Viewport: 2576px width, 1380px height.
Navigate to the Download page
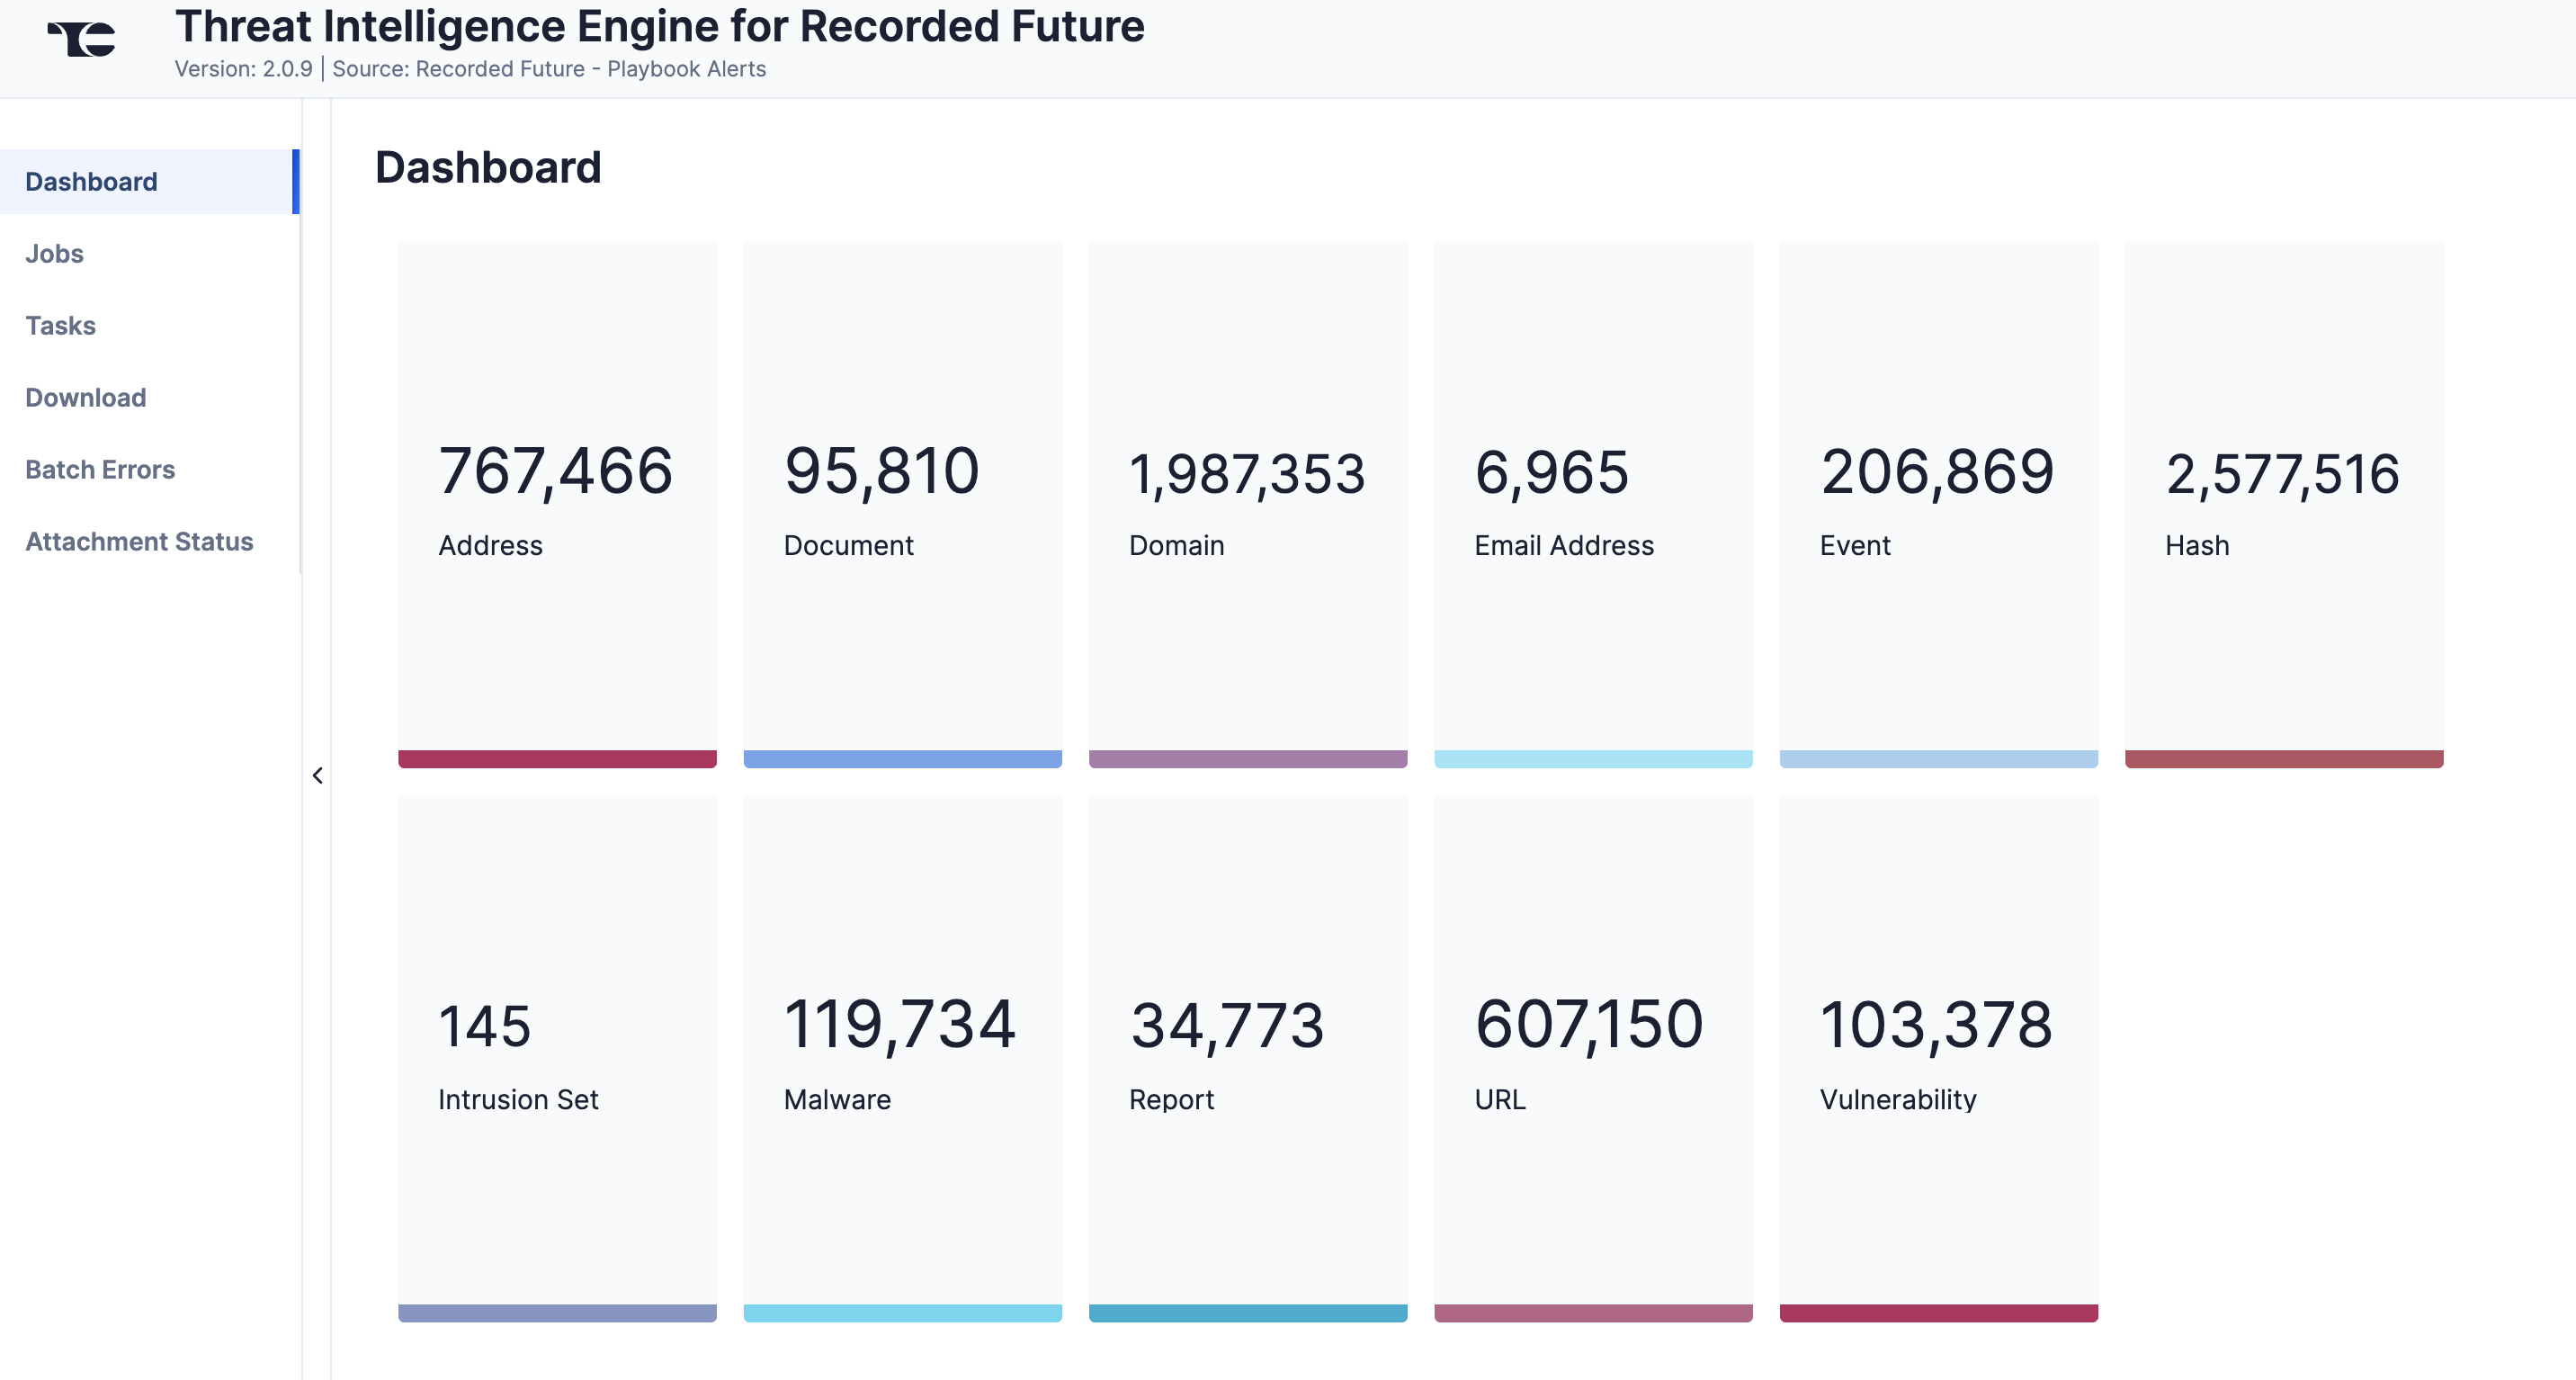point(86,398)
